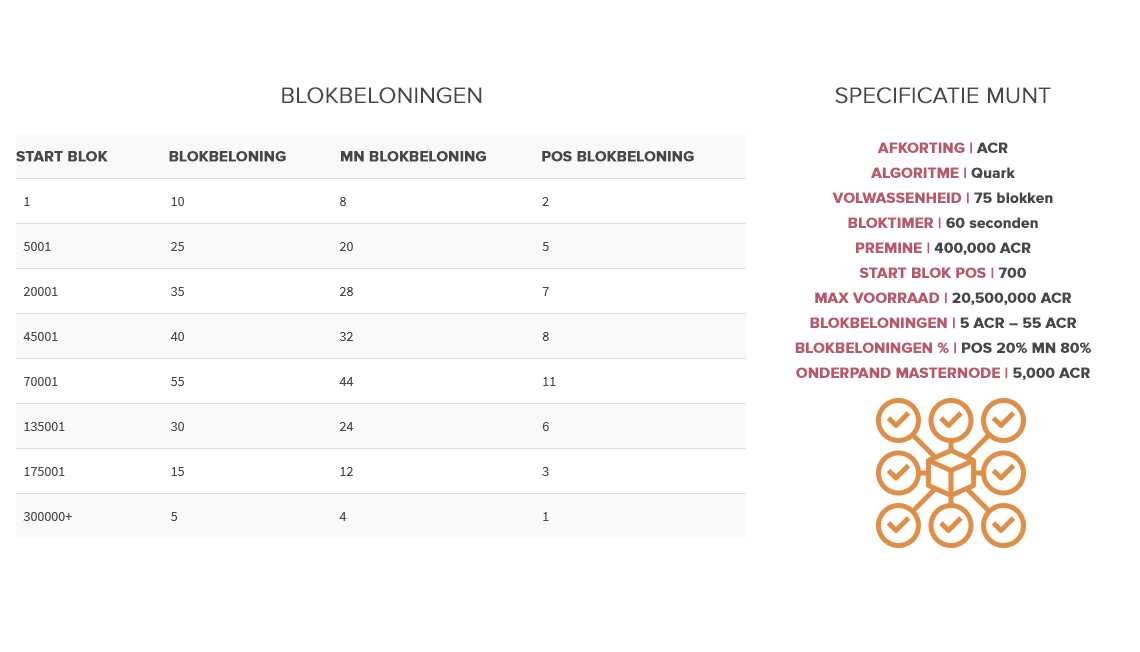Screen dimensions: 1140x652
Task: Click the bottom-left checkmark circle icon
Action: tap(899, 525)
